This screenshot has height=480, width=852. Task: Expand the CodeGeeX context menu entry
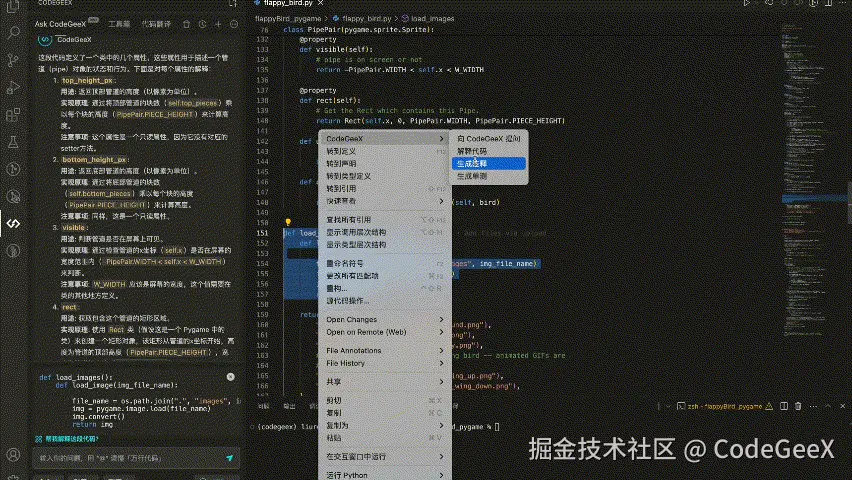click(385, 139)
